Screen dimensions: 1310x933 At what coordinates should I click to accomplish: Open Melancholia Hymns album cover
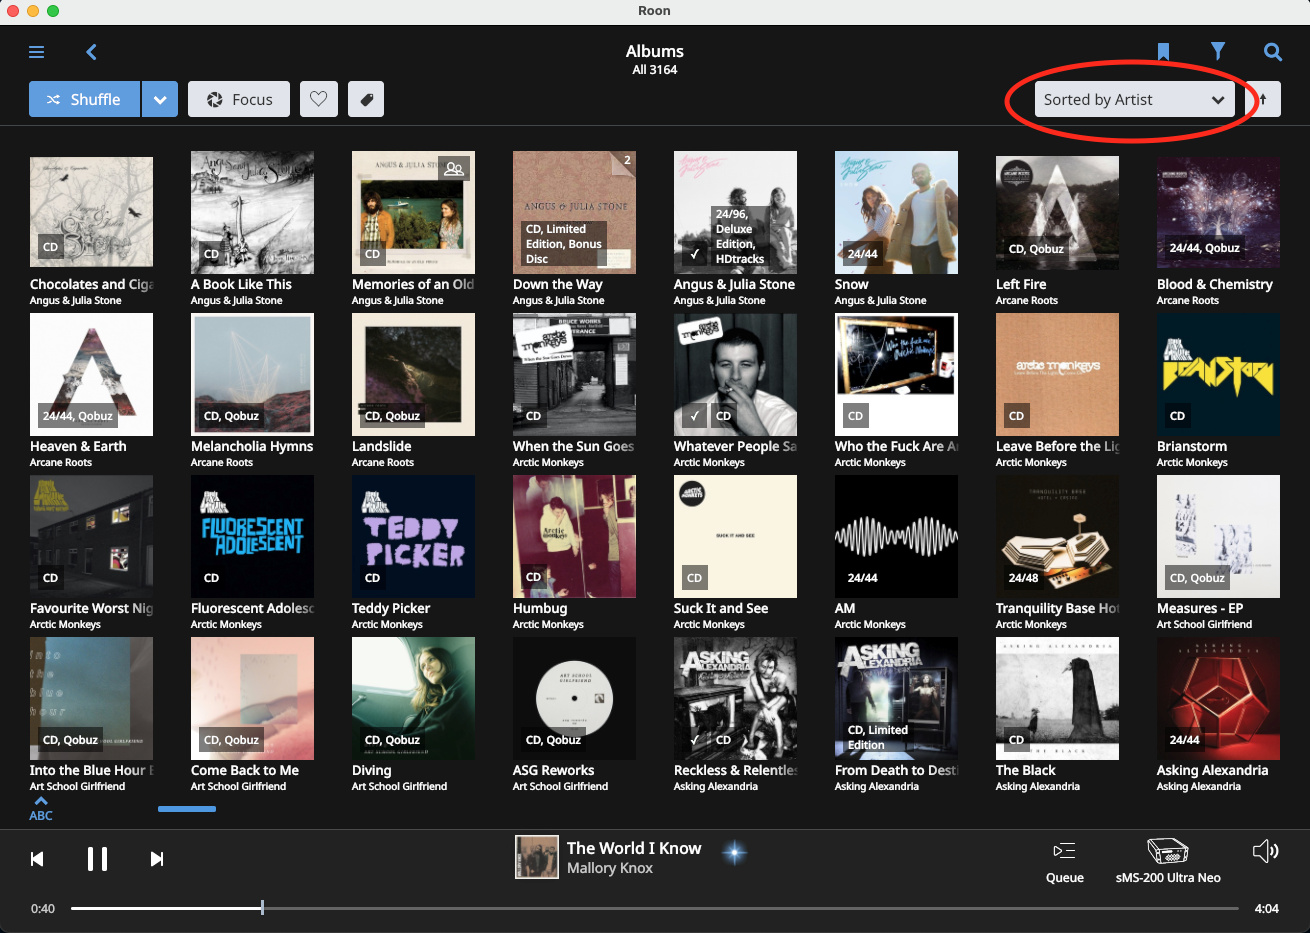click(x=252, y=374)
